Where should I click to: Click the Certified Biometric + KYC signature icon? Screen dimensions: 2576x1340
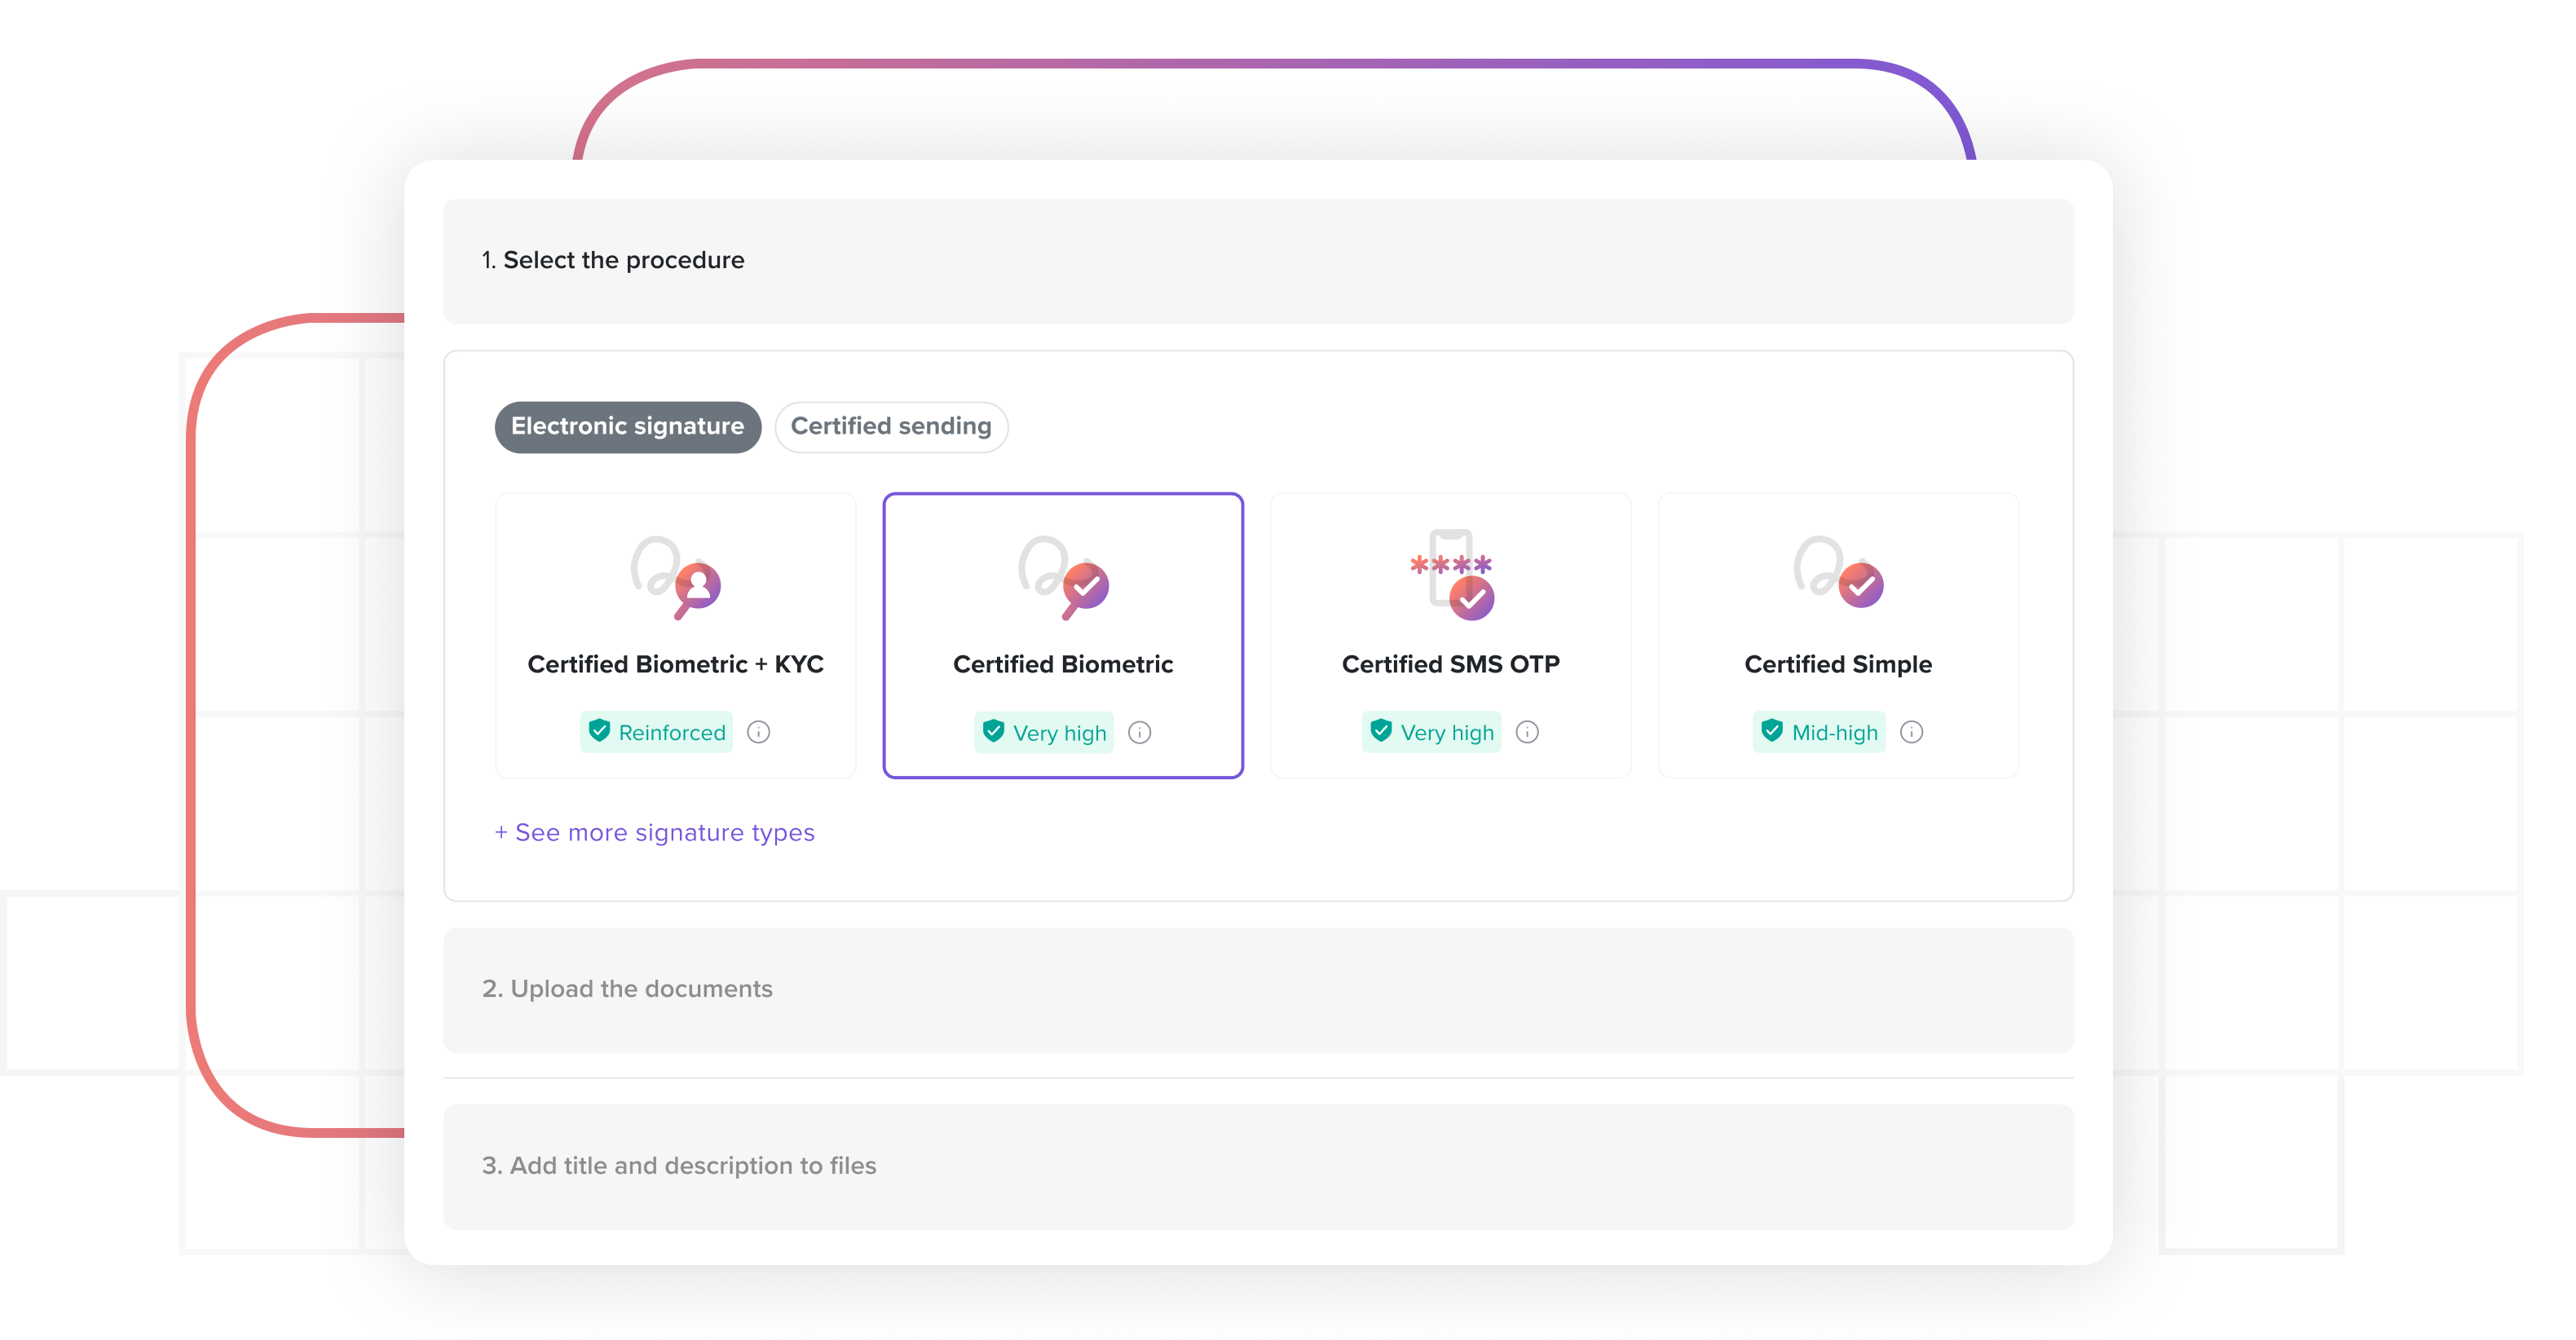[676, 578]
